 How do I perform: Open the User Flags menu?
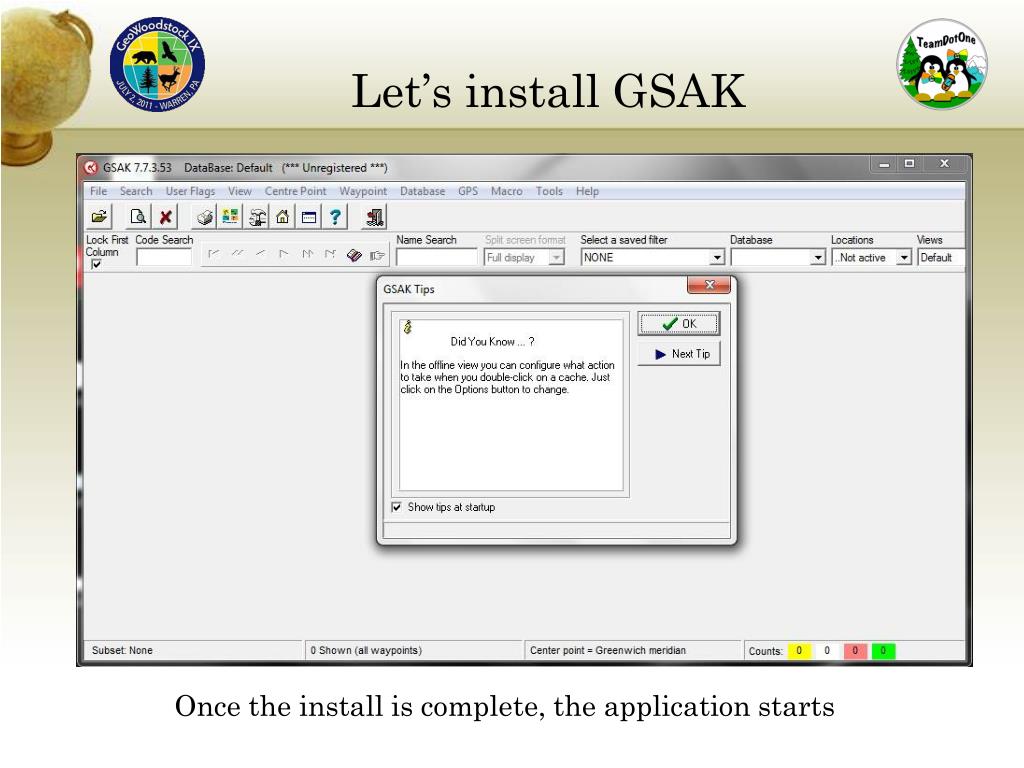pos(190,191)
